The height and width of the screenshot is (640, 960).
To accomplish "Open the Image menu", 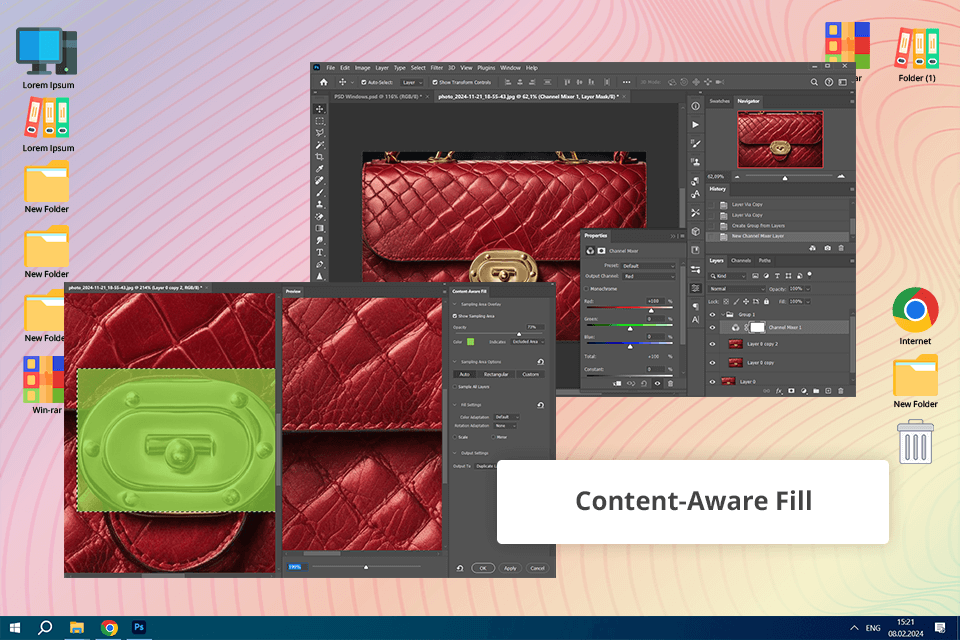I will click(362, 68).
